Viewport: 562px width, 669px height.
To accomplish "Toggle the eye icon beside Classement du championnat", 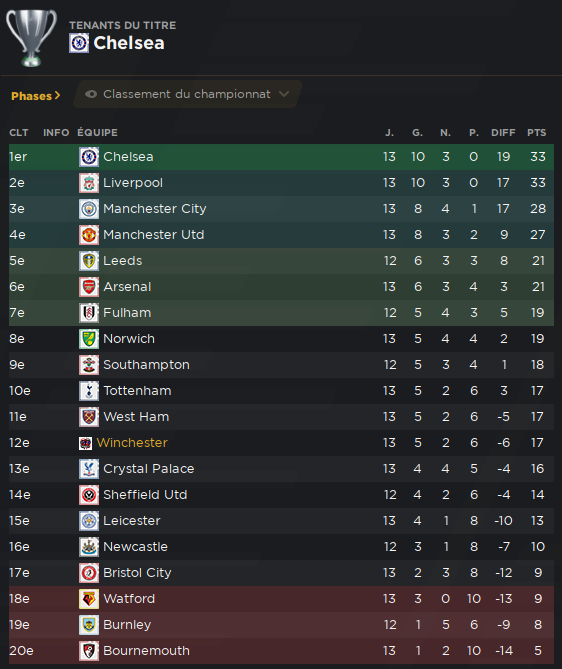I will tap(91, 94).
